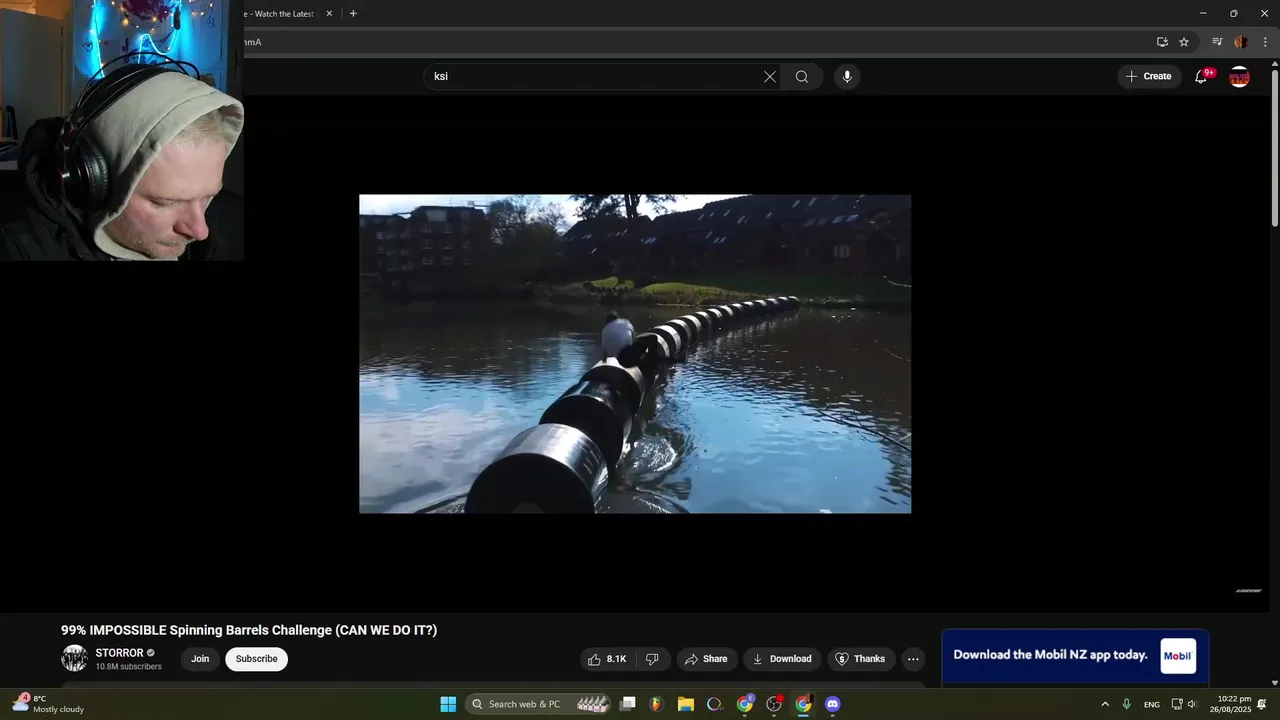Click the Join membership button

pyautogui.click(x=200, y=659)
